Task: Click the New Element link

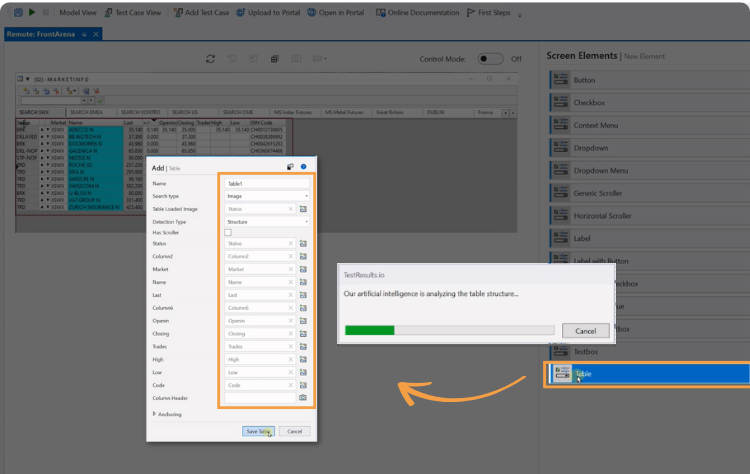Action: (x=644, y=56)
